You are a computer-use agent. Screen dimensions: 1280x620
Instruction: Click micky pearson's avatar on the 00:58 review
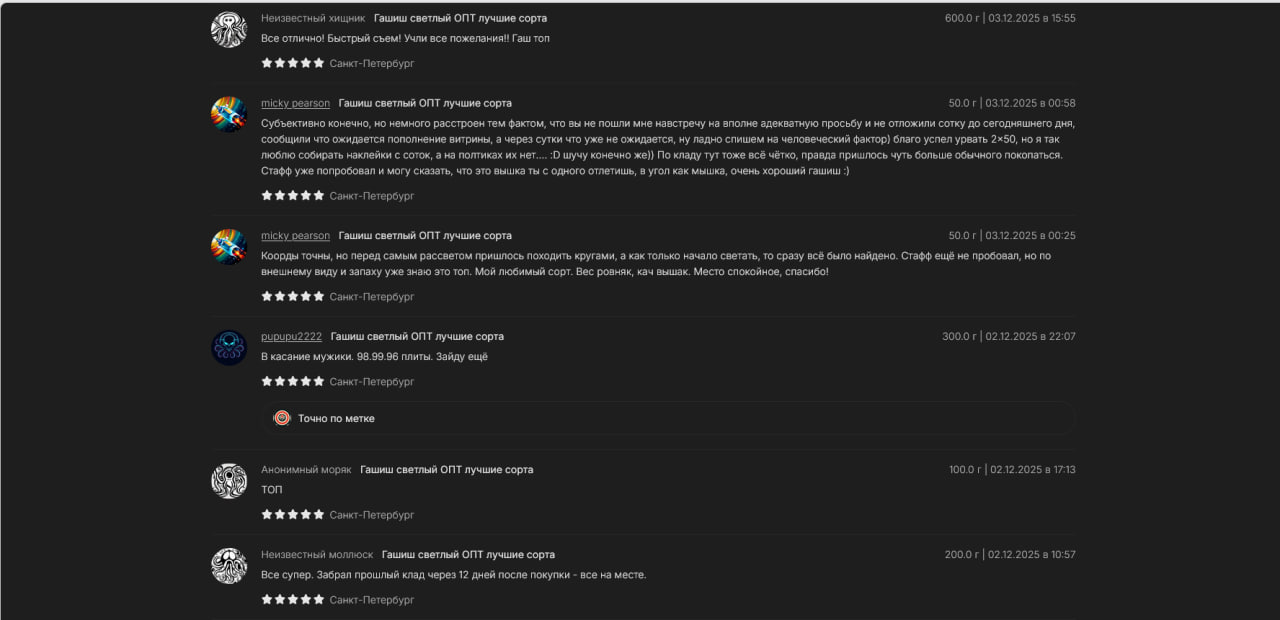229,115
